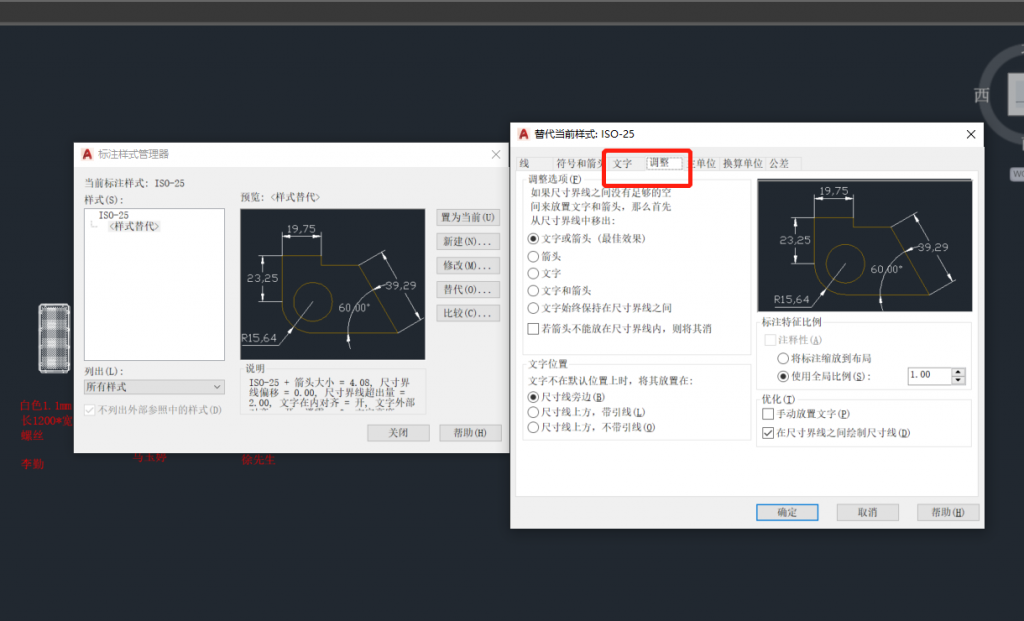1024x621 pixels.
Task: Click the AutoCAD logo in 标注样式管理器 title bar
Action: 88,154
